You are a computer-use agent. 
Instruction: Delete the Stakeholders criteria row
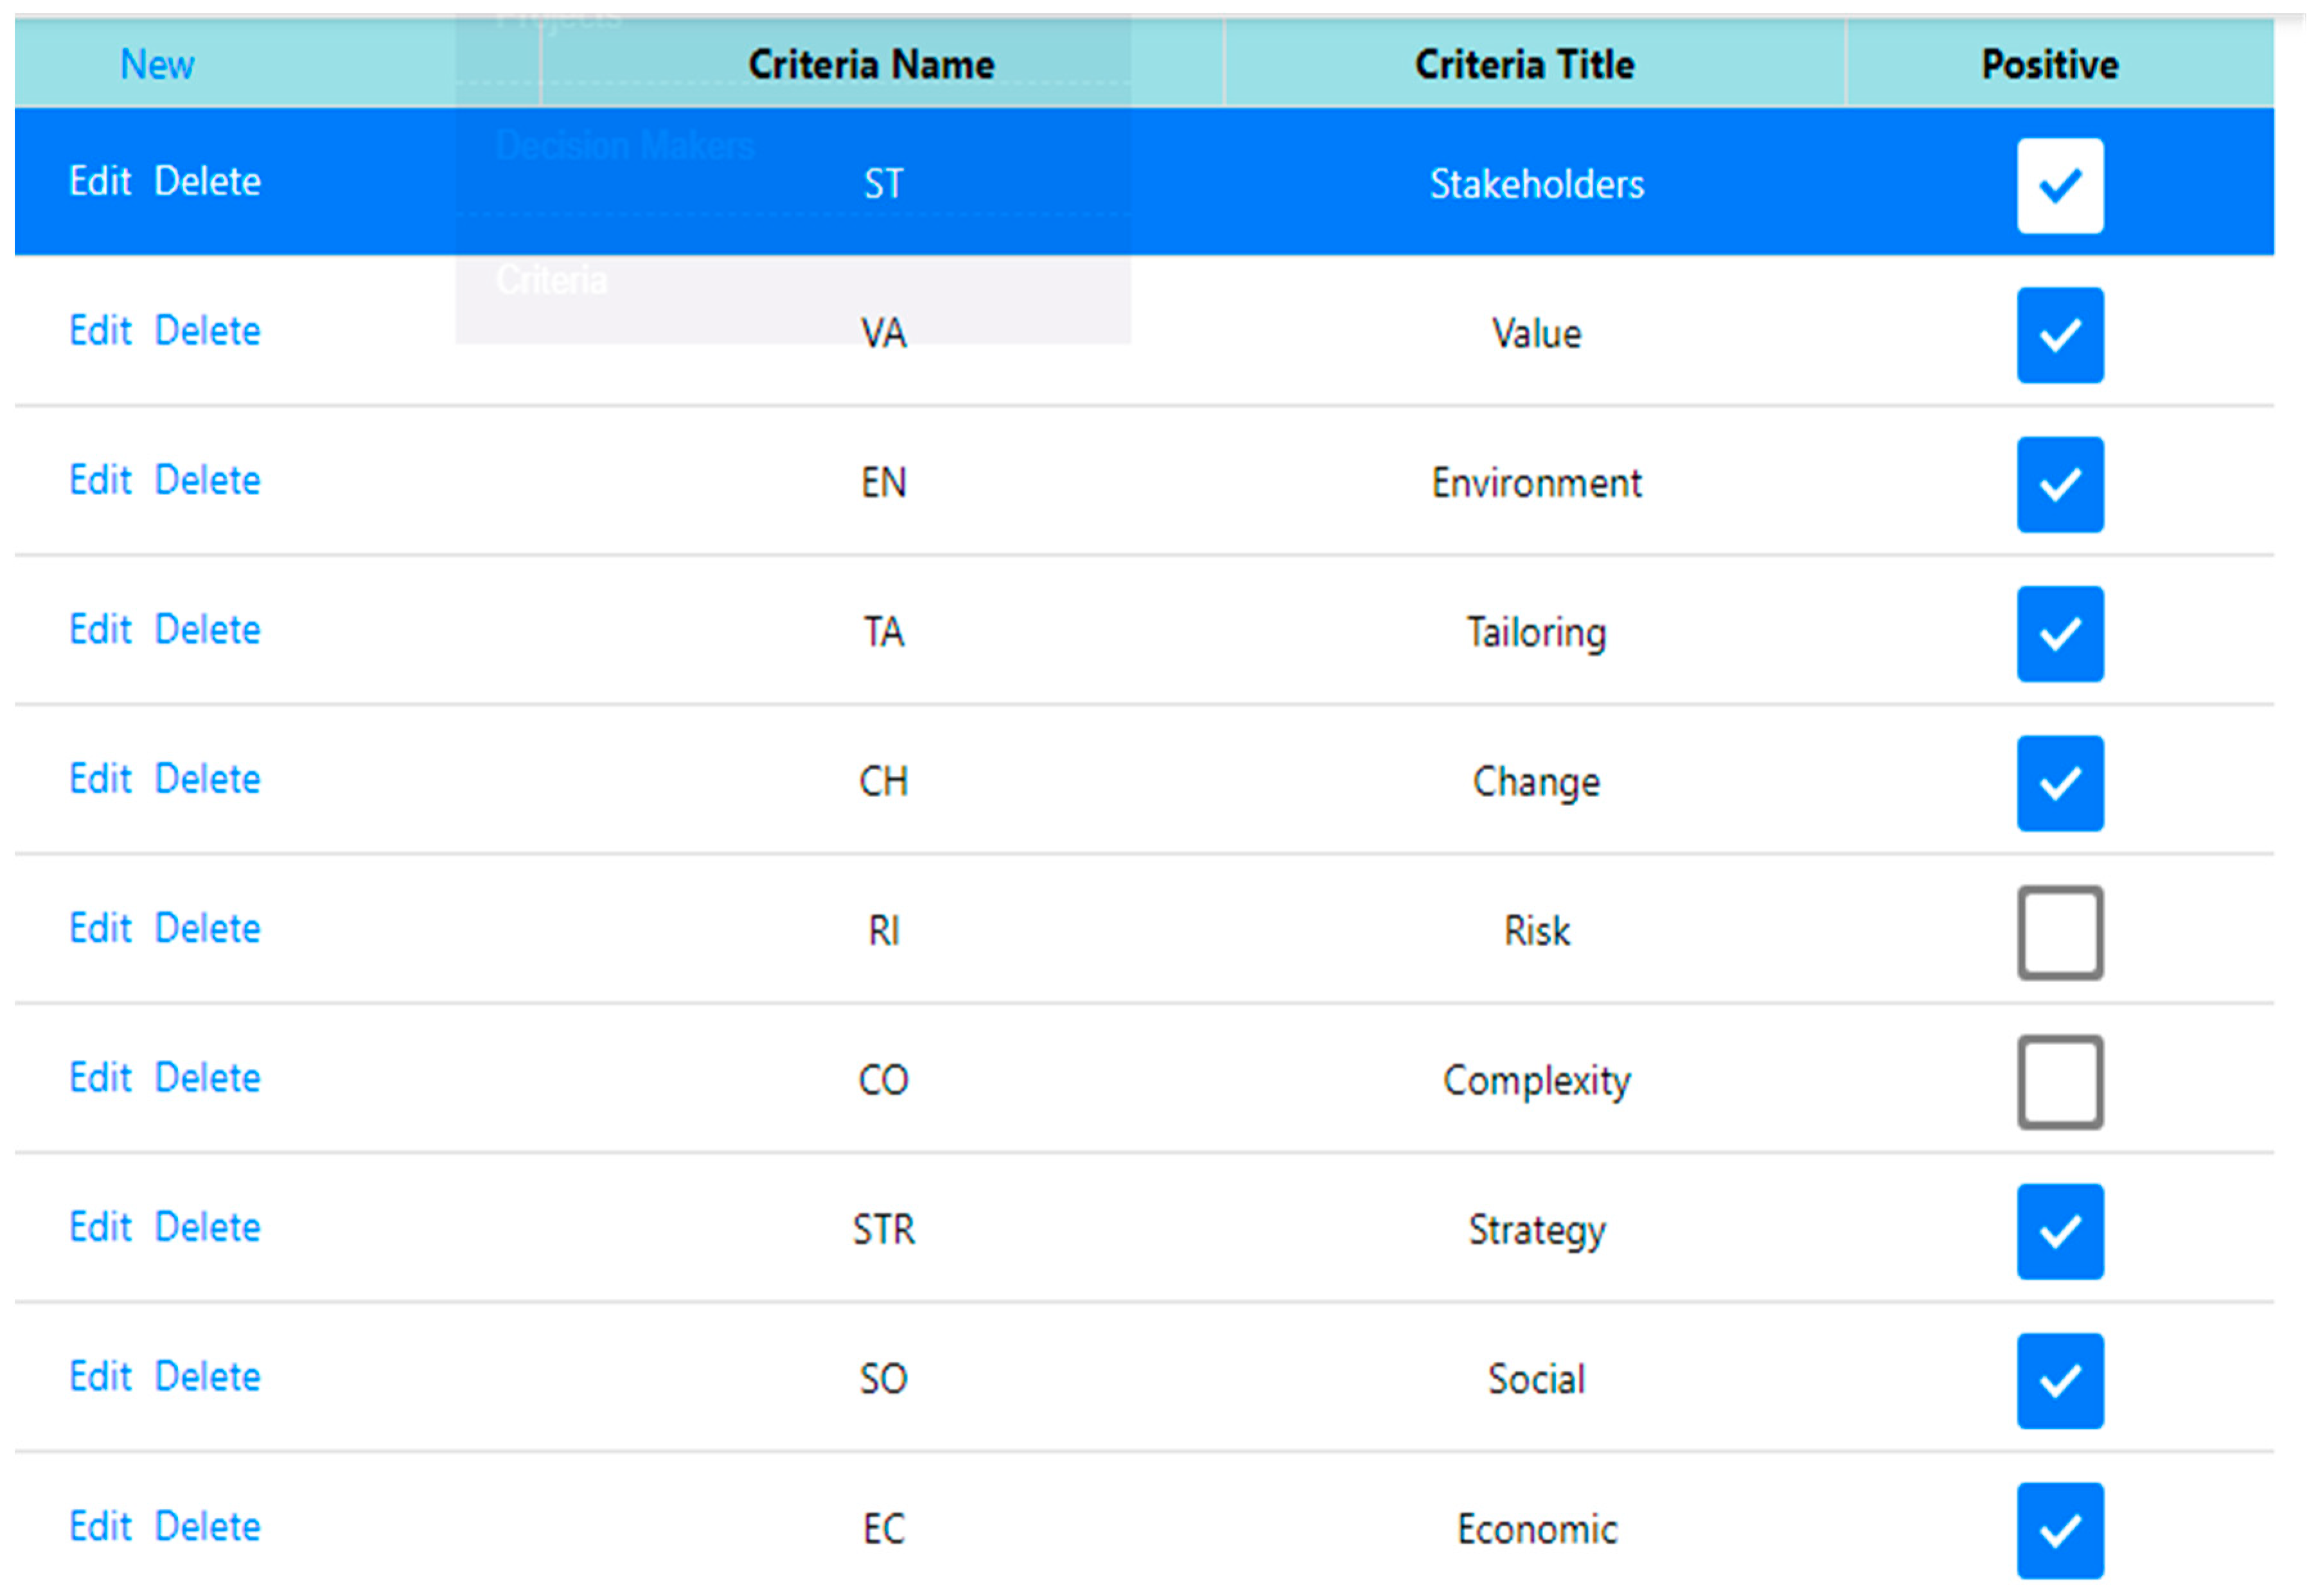click(208, 182)
